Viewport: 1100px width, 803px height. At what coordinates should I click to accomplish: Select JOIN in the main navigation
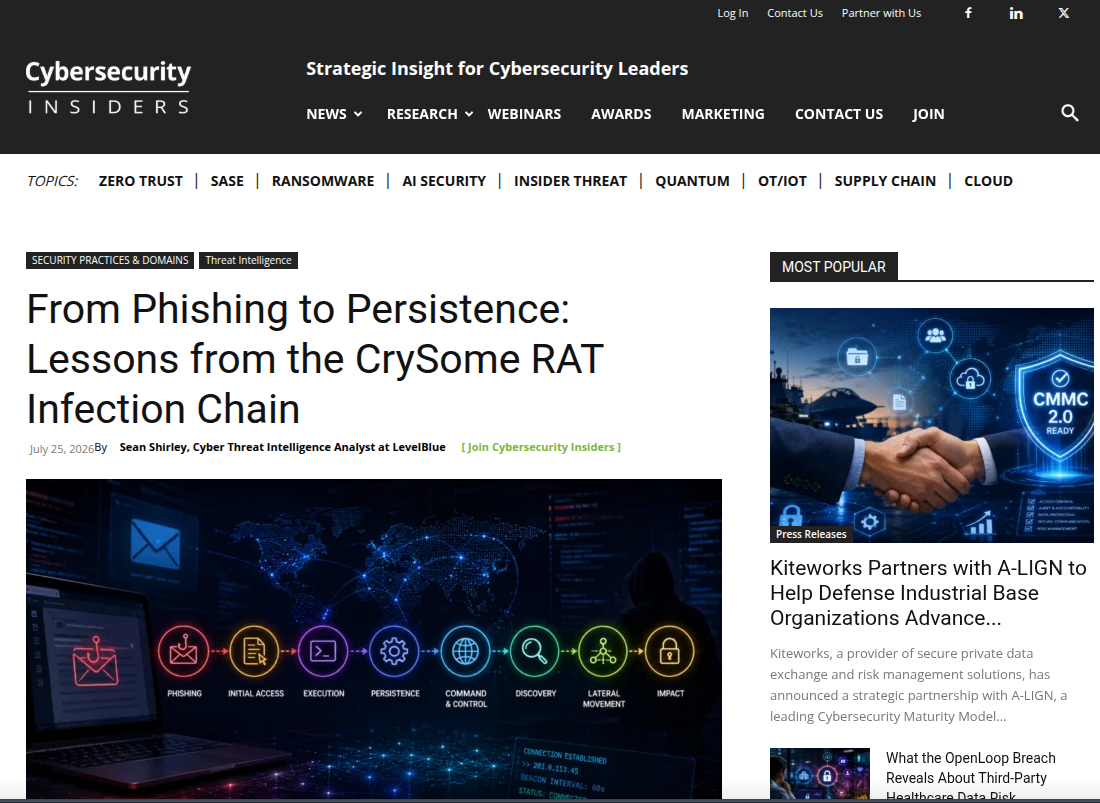tap(928, 114)
